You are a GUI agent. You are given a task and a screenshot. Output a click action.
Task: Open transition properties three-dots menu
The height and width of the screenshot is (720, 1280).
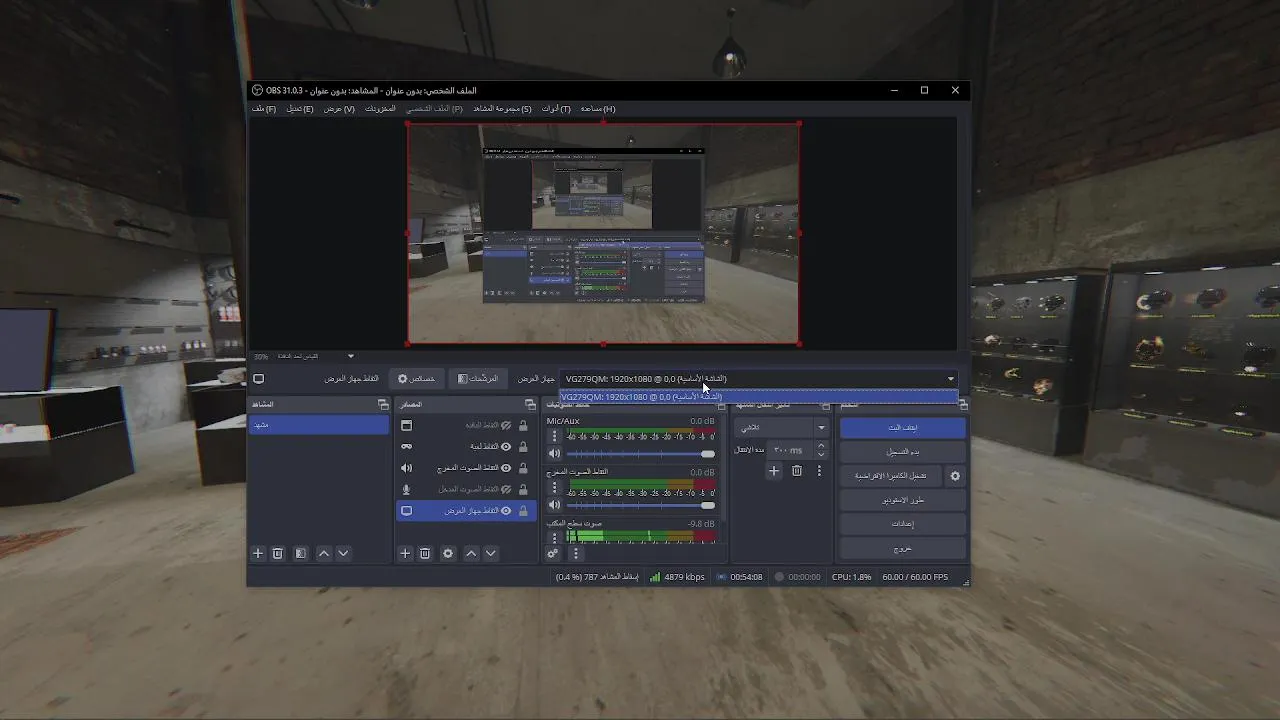point(819,470)
